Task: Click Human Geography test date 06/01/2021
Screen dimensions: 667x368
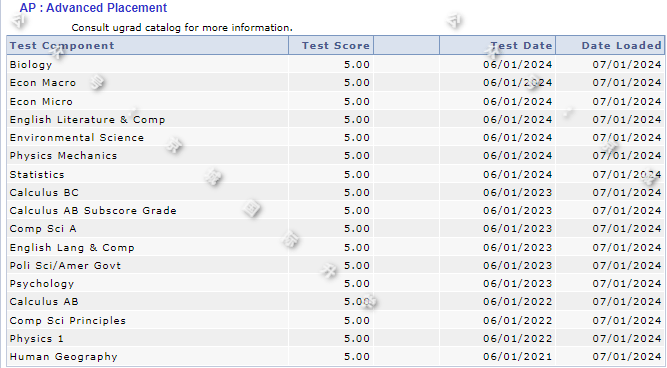Action: pos(518,357)
